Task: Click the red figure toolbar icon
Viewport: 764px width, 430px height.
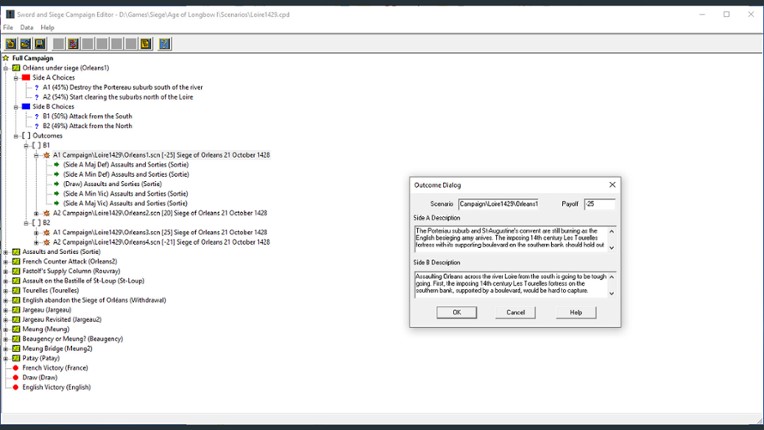Action: pos(73,44)
